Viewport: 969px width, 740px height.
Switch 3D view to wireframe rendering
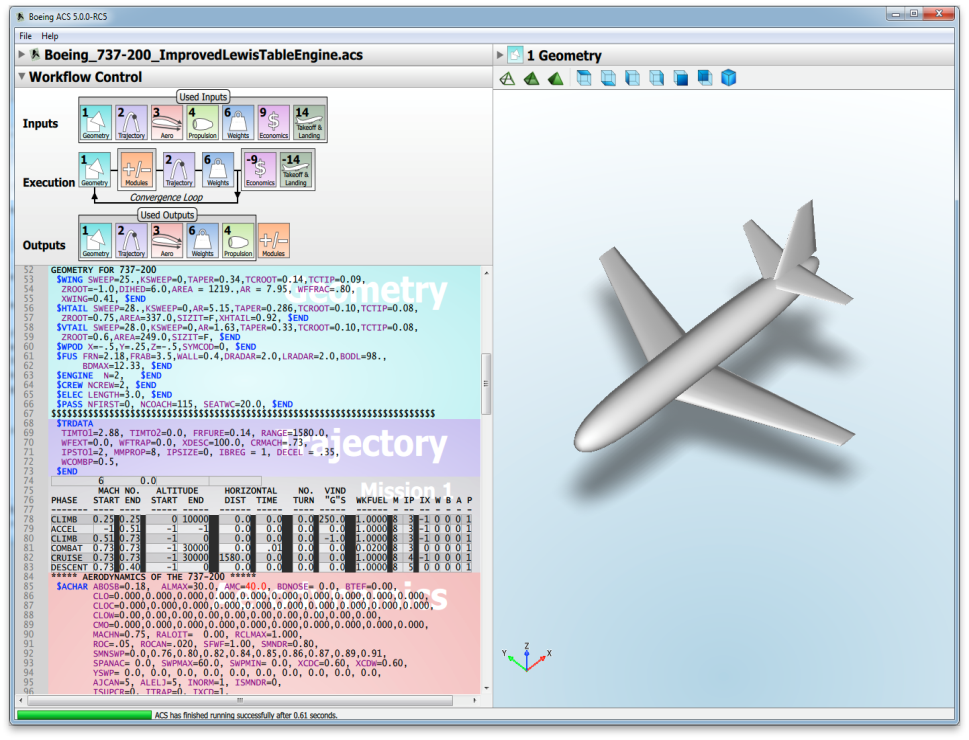(507, 79)
